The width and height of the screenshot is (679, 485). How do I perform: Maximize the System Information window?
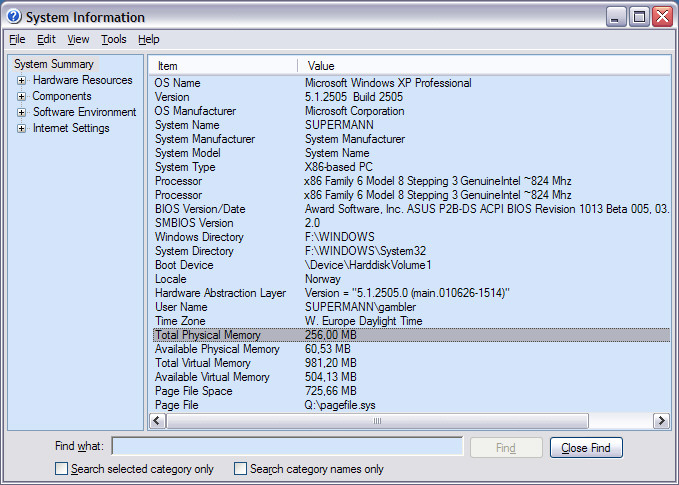coord(639,17)
